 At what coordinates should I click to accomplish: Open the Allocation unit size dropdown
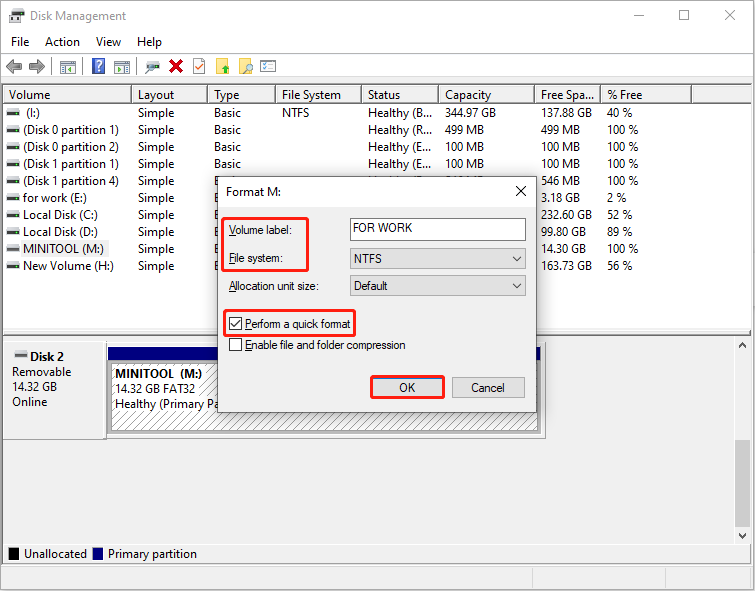(438, 286)
